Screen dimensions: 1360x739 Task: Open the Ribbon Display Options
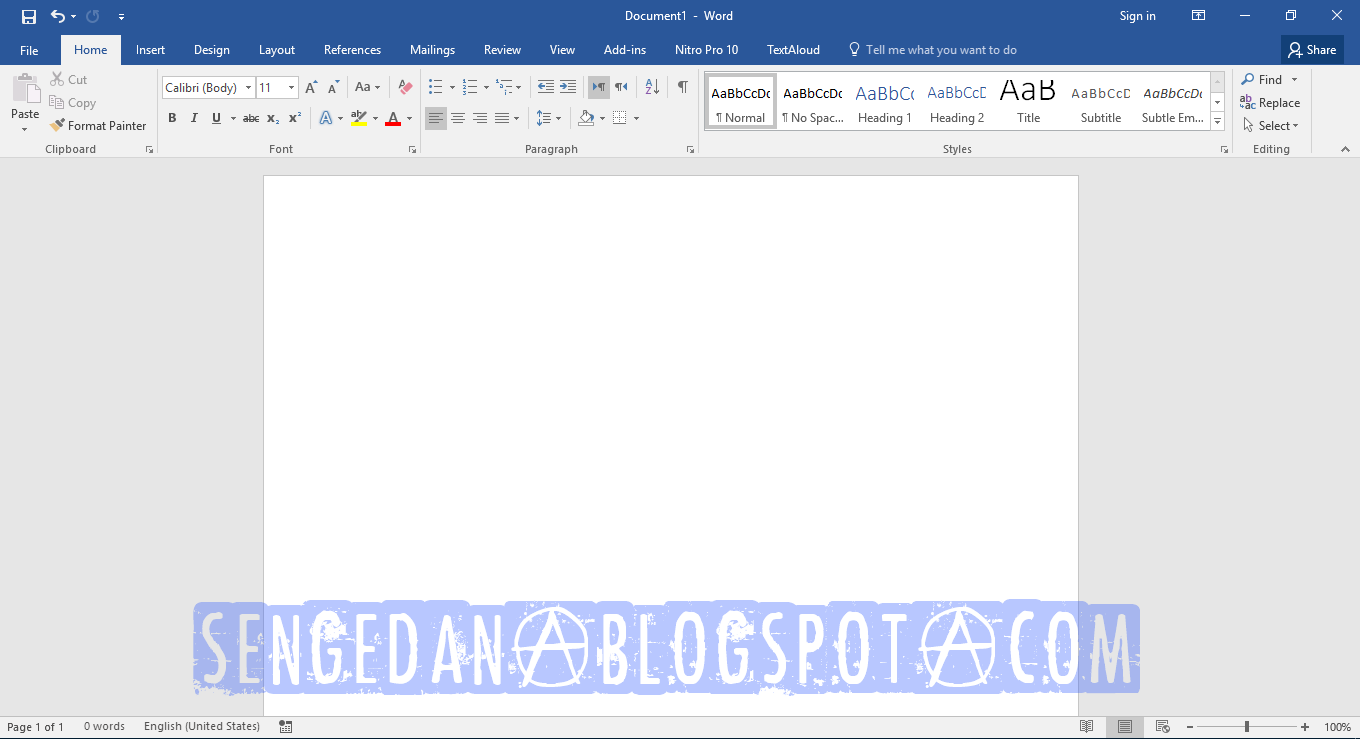(1198, 16)
